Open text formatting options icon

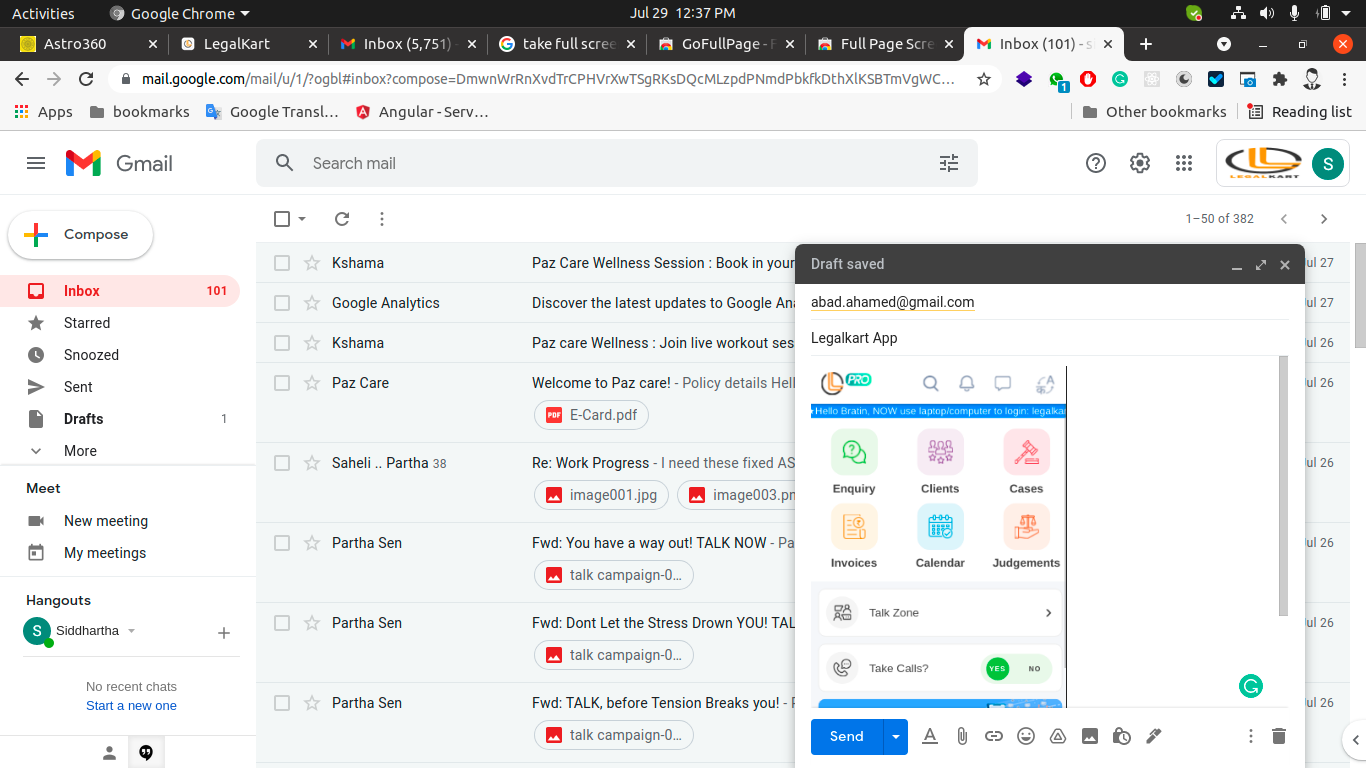click(929, 736)
